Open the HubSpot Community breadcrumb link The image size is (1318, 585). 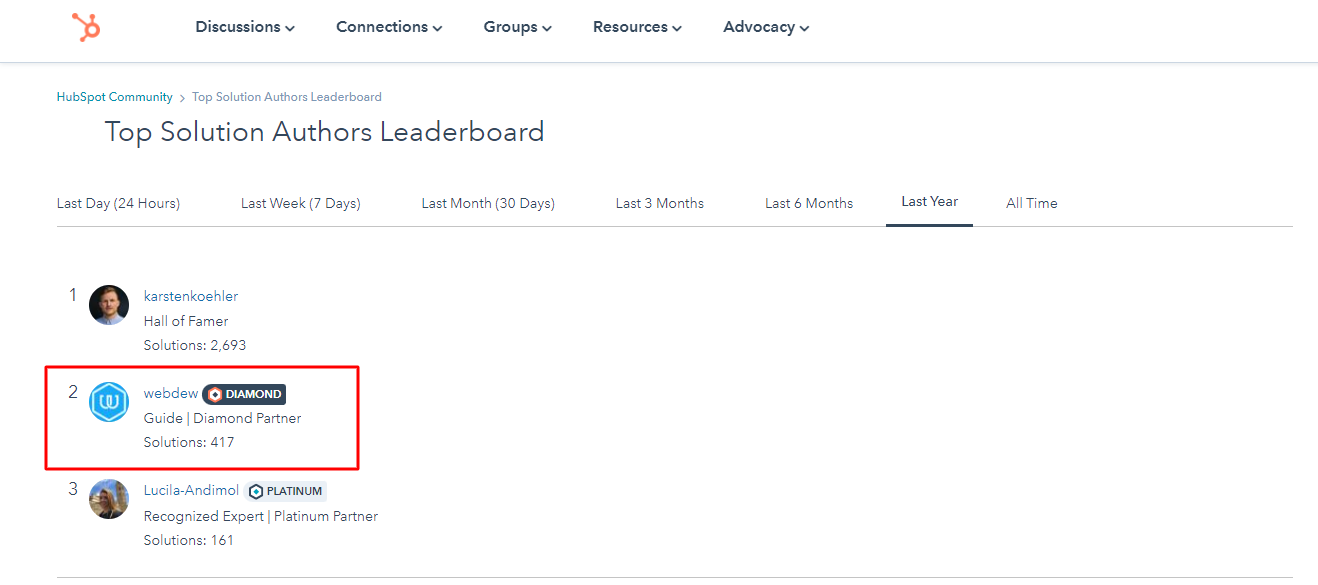pyautogui.click(x=114, y=97)
